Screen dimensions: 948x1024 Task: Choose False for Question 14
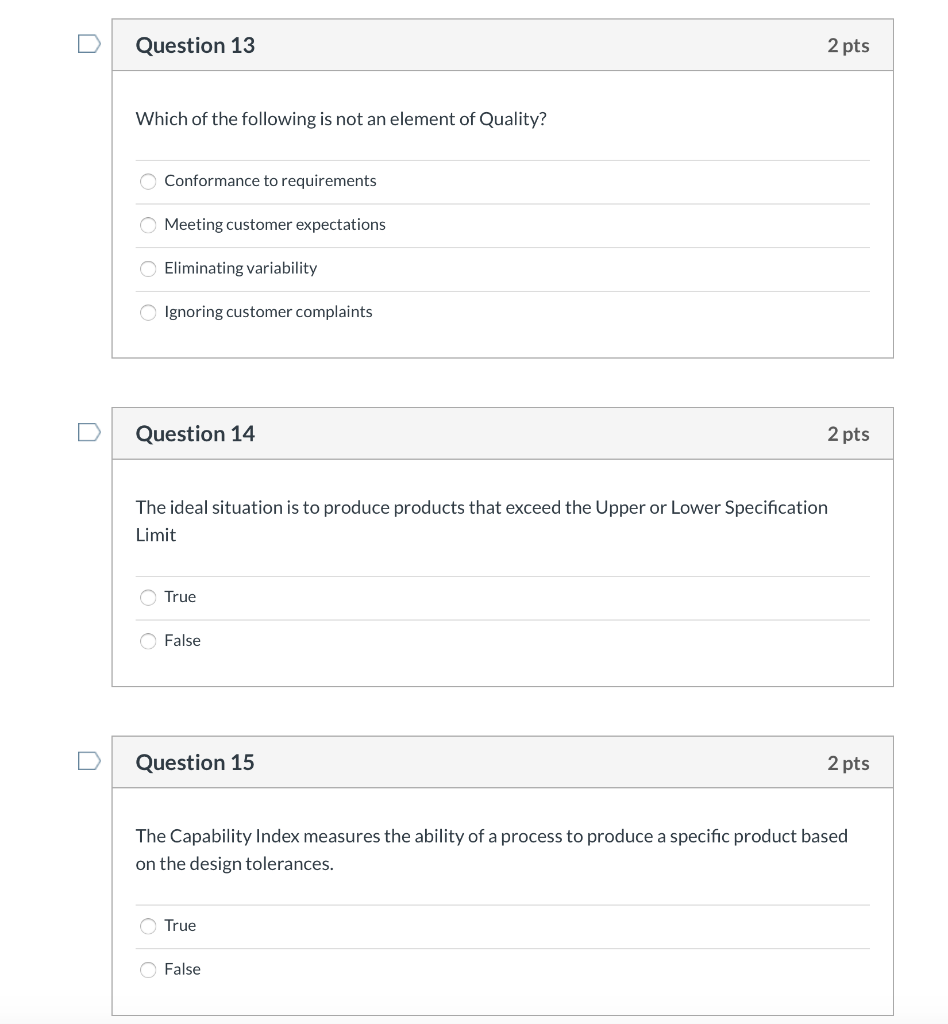147,641
